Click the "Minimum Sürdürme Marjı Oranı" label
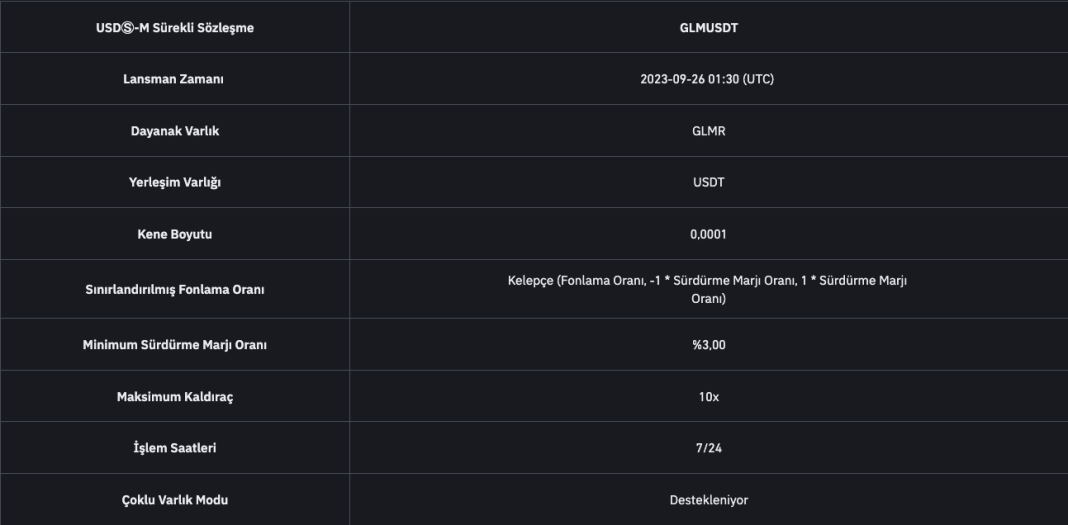Image resolution: width=1068 pixels, height=525 pixels. click(174, 345)
